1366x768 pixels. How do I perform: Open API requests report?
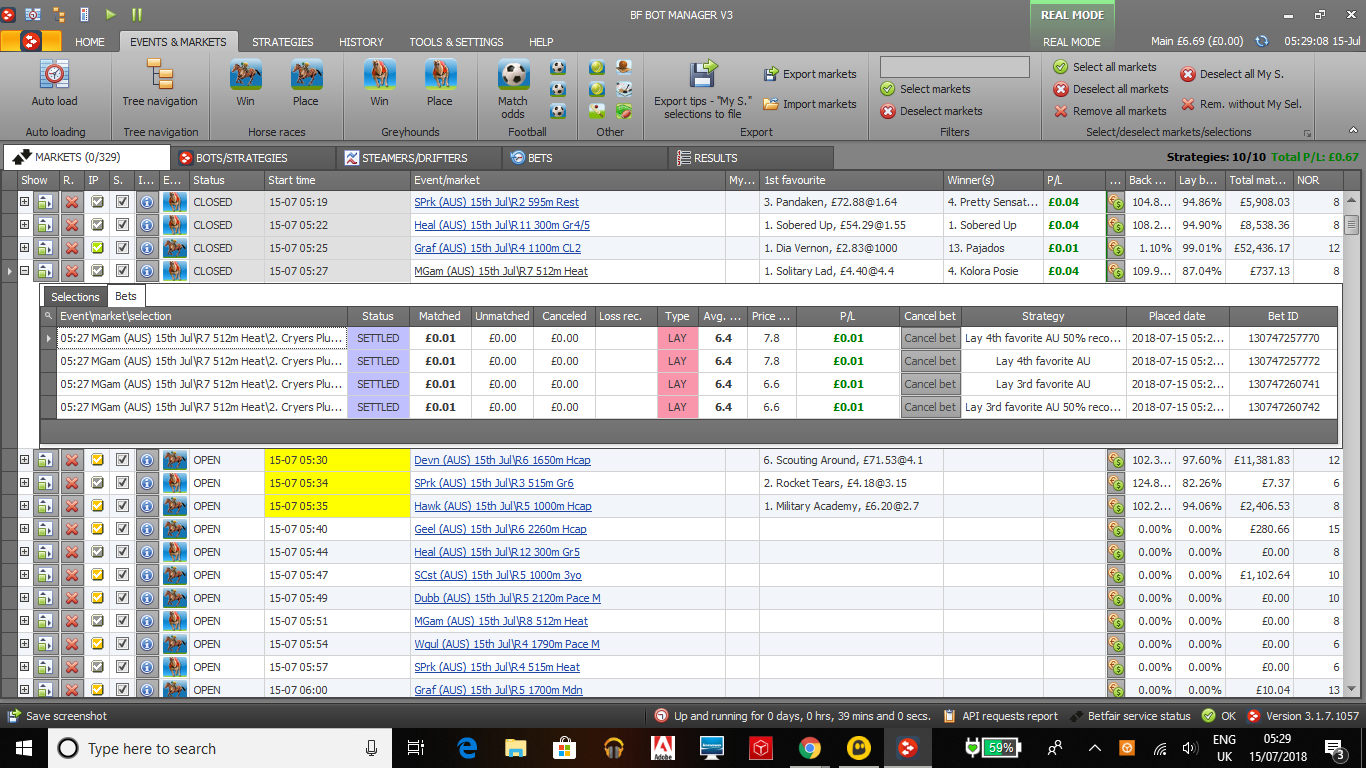click(1000, 716)
